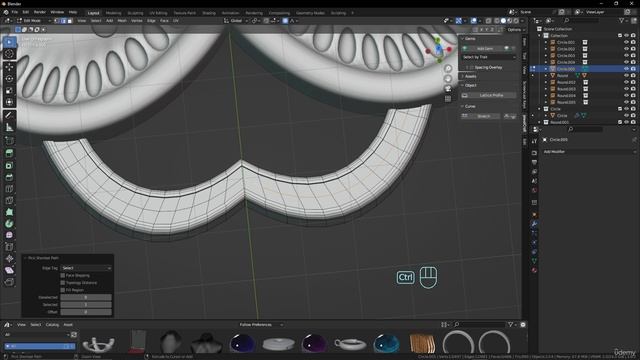Enable the Face Stepping checkbox
Screen dimensions: 640x360
63,276
